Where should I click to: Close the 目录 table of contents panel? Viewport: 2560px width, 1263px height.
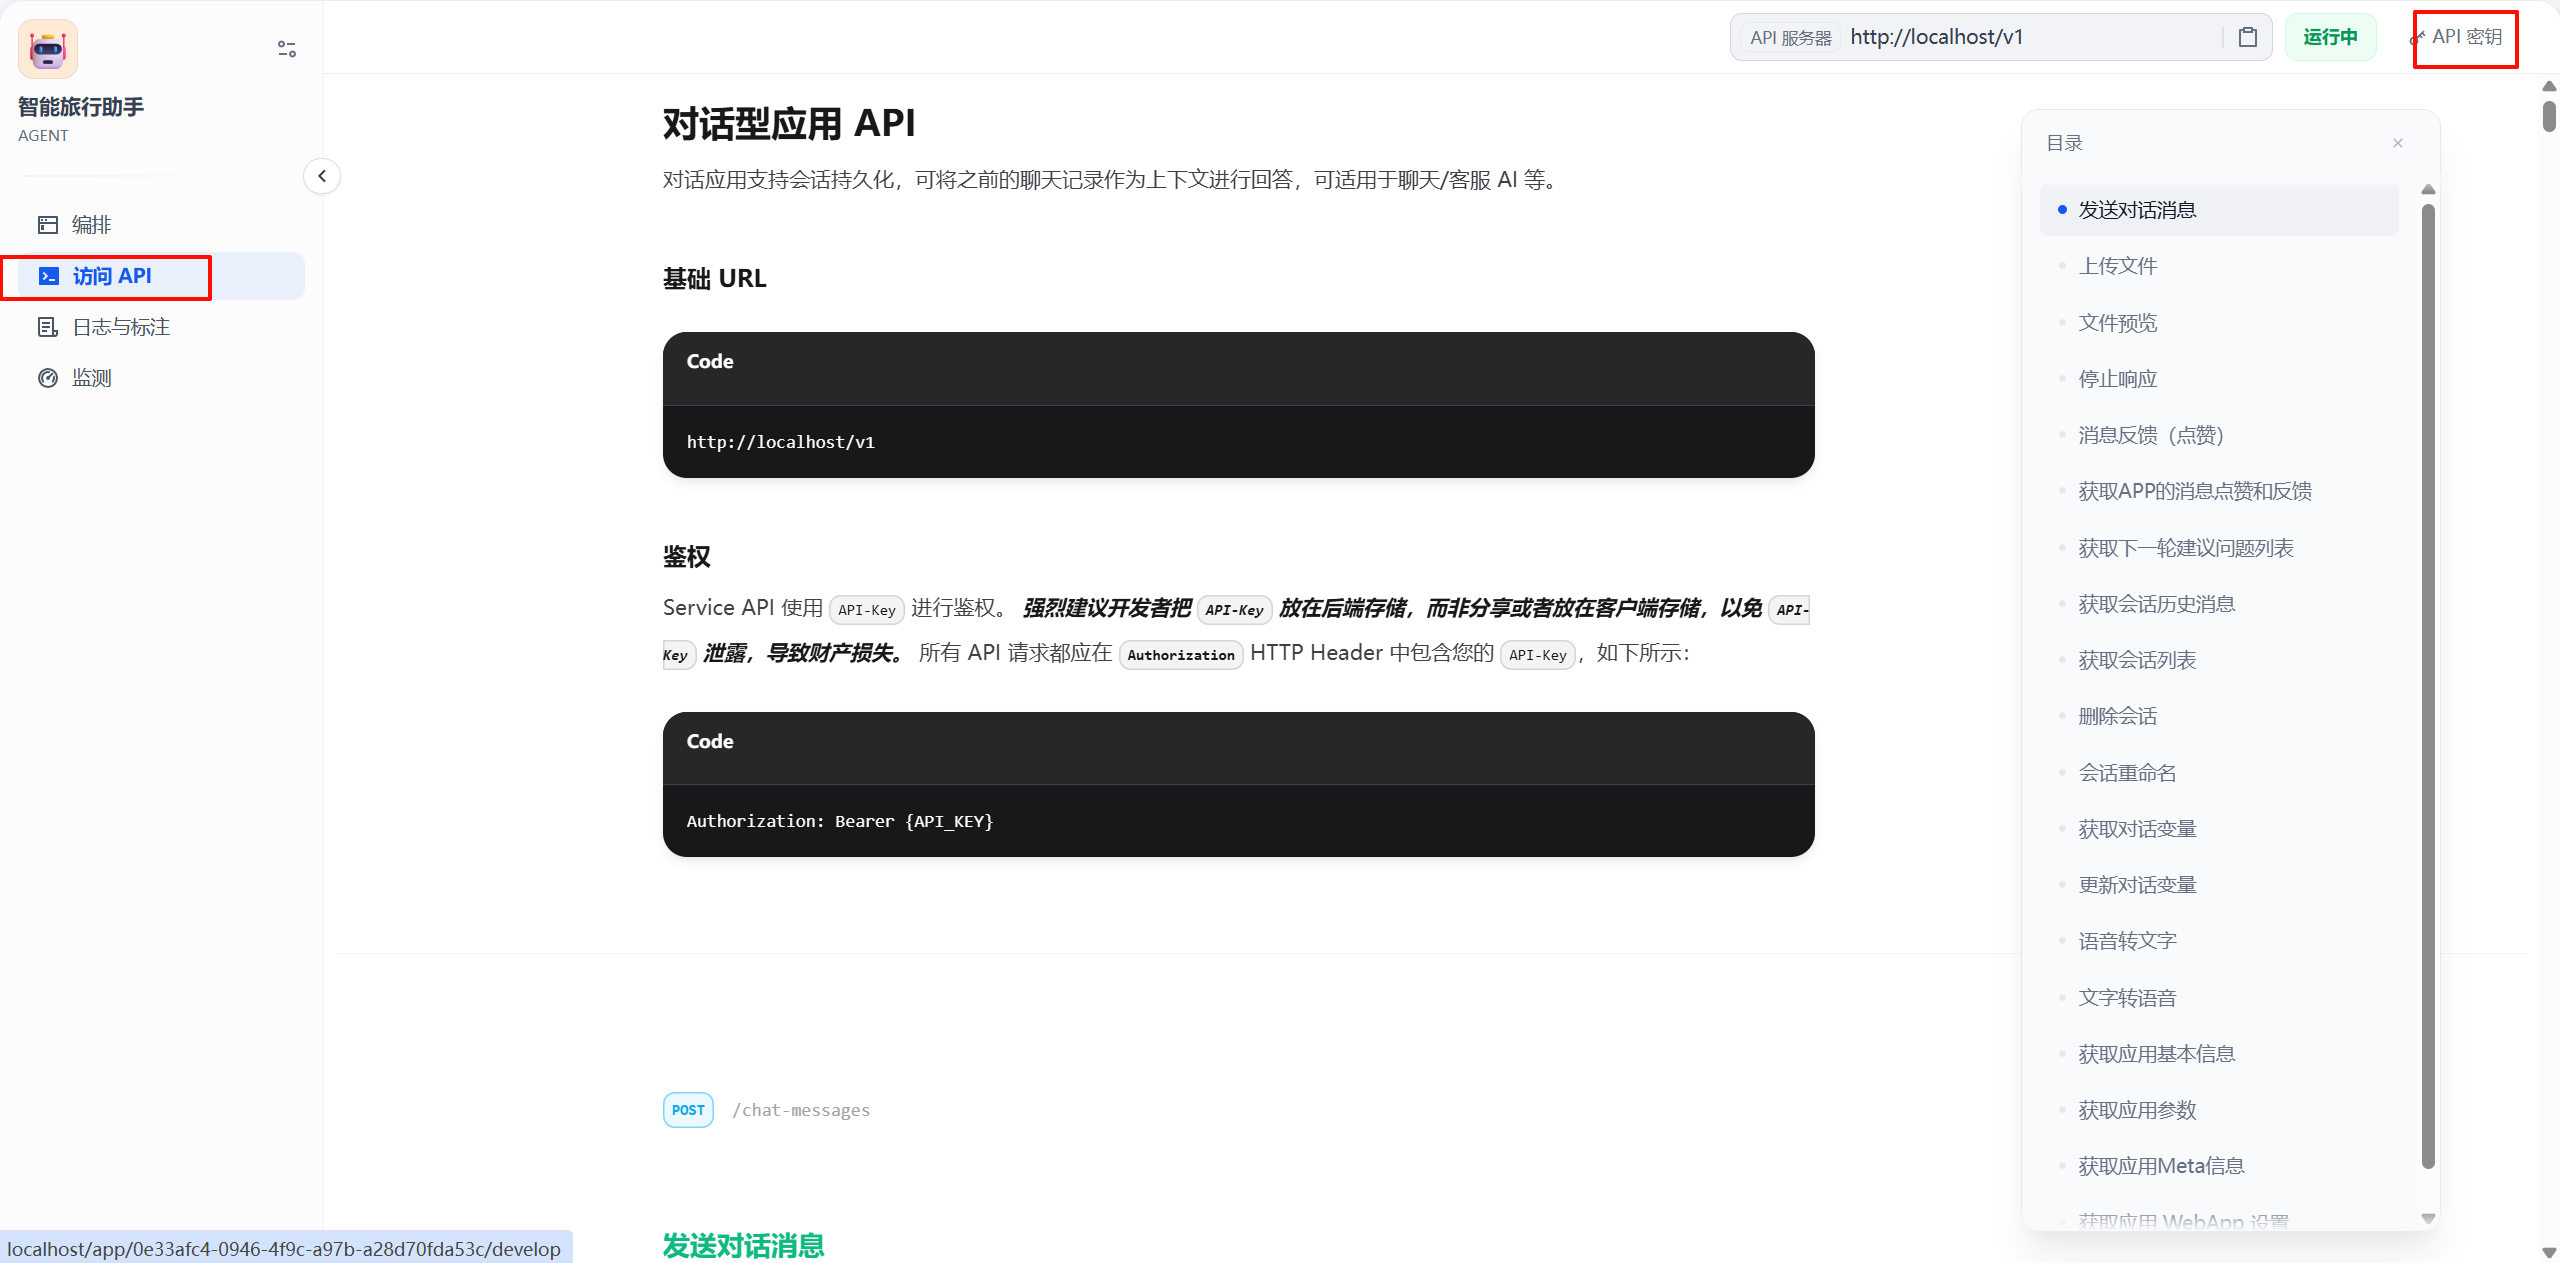tap(2398, 143)
